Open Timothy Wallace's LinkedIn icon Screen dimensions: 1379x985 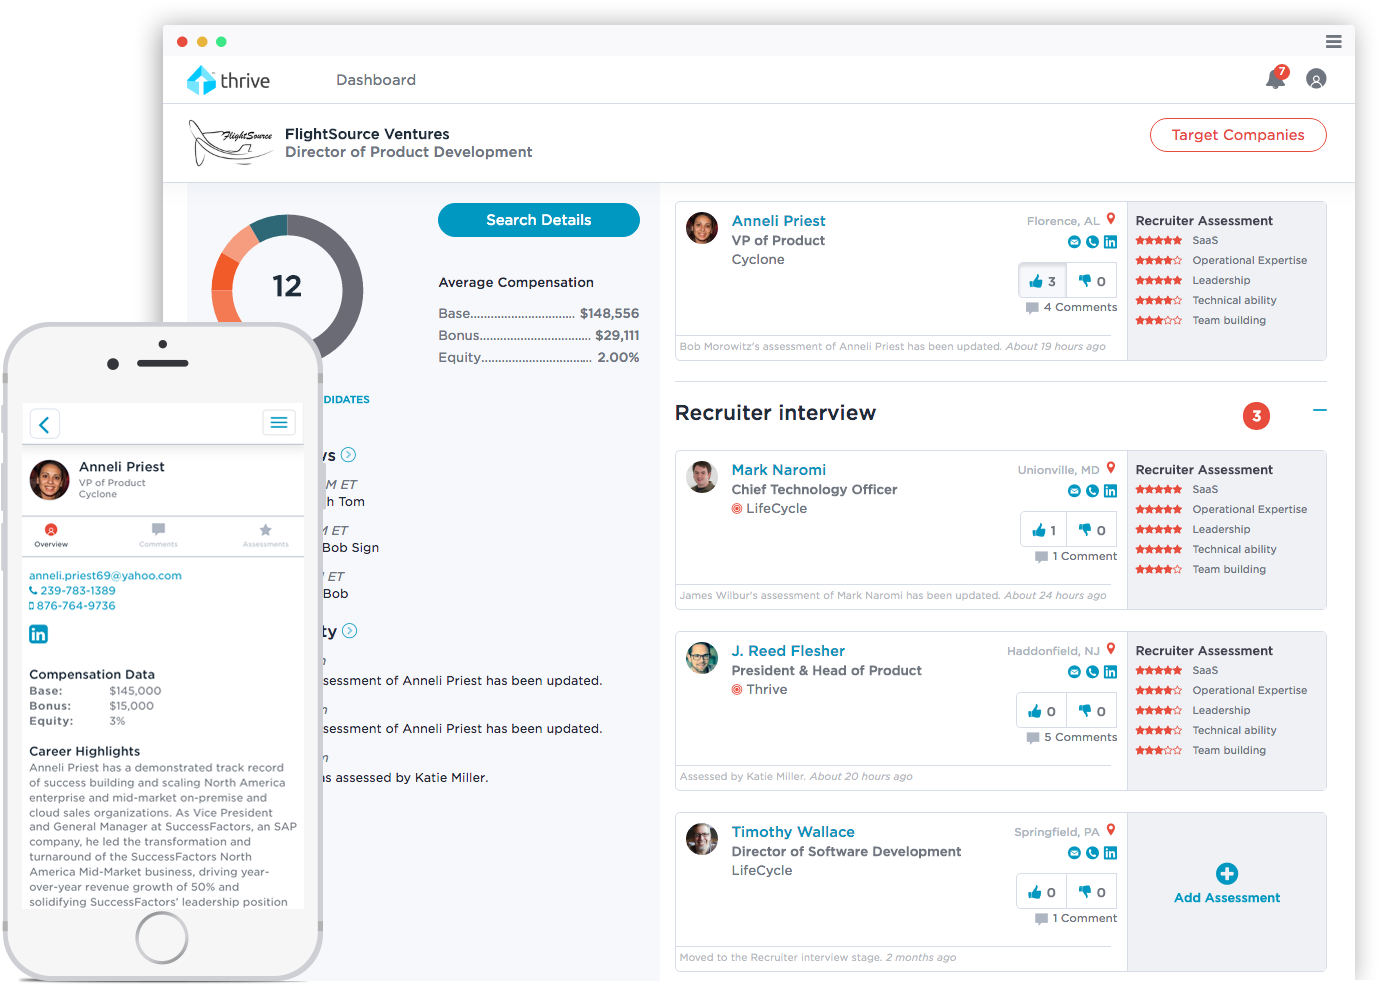pos(1110,853)
